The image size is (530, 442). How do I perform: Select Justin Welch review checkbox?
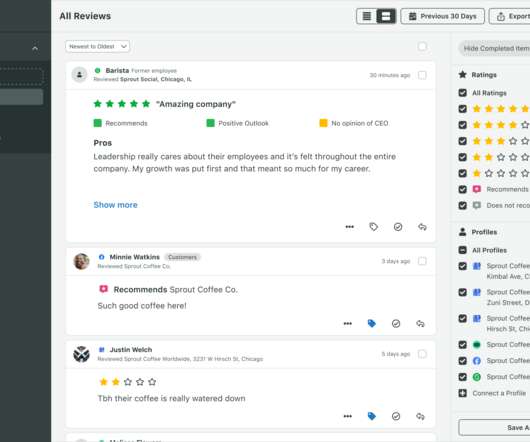click(x=422, y=354)
